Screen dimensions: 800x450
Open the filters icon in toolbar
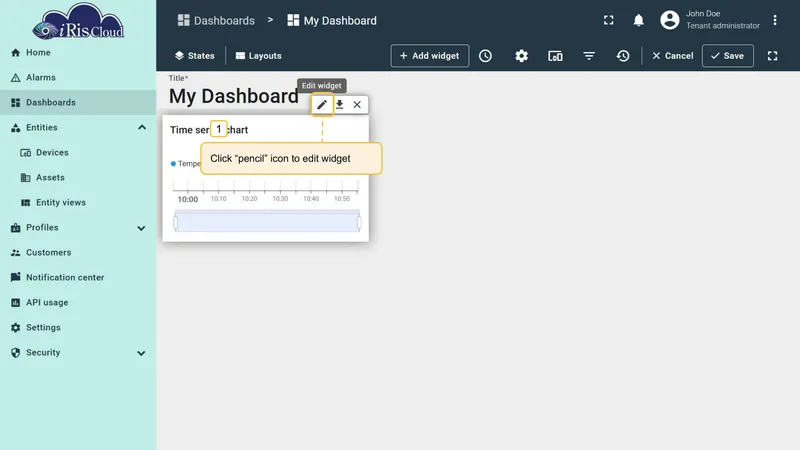589,56
